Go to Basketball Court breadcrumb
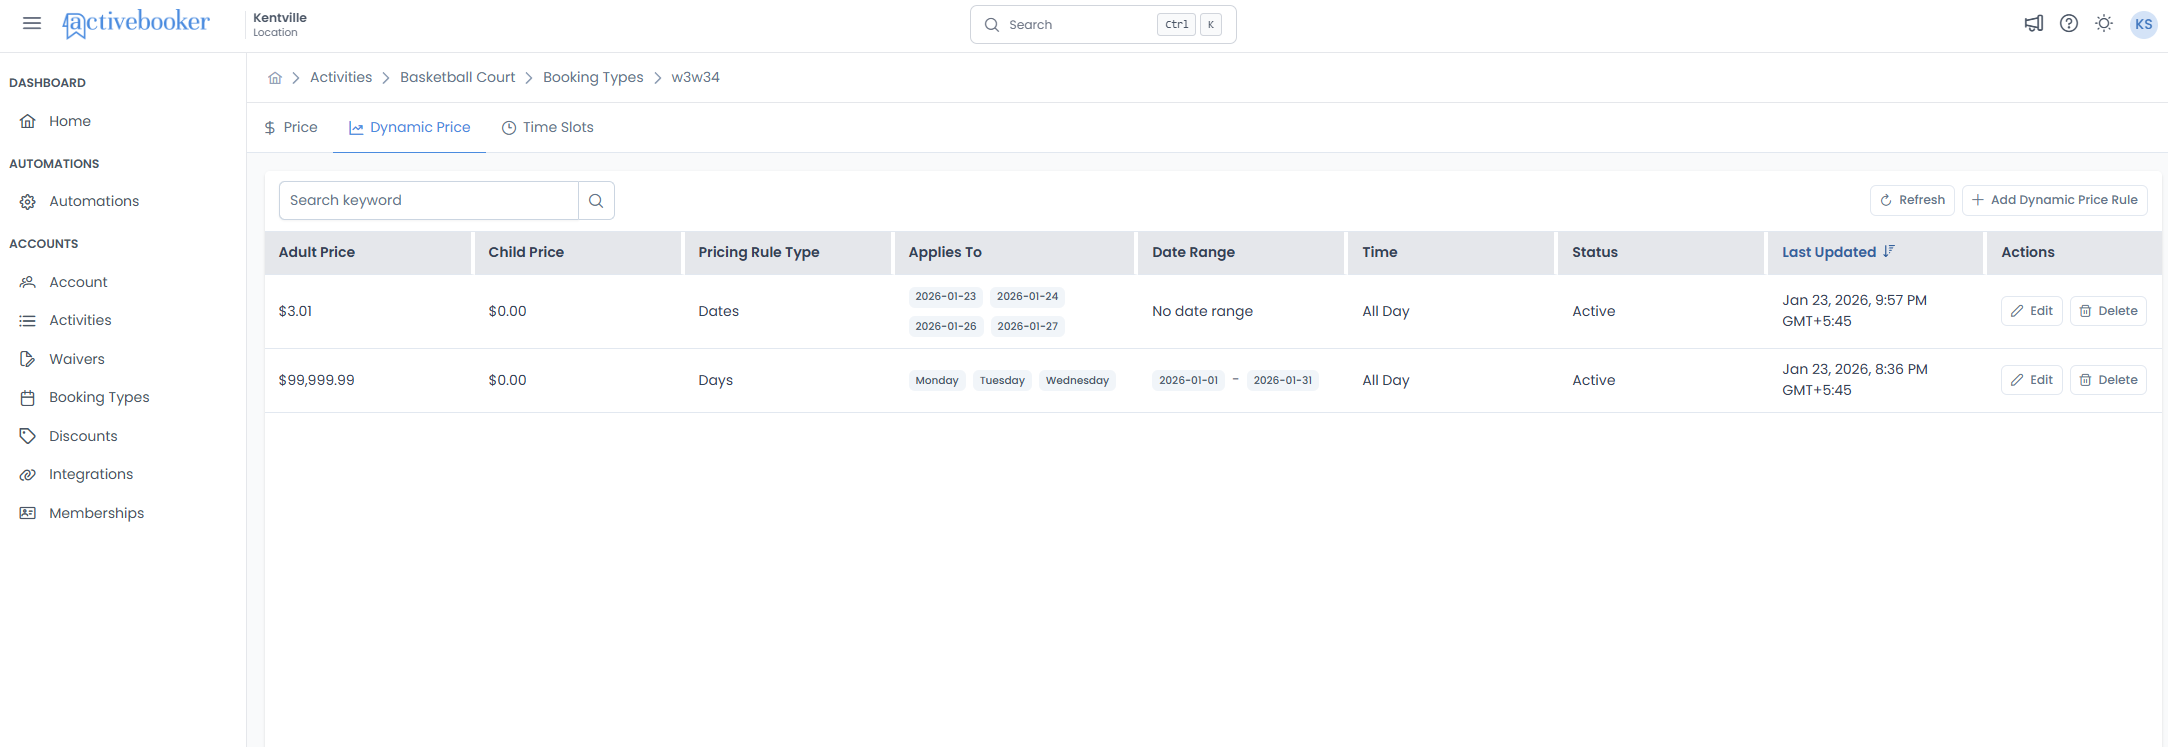The image size is (2168, 747). pos(457,77)
